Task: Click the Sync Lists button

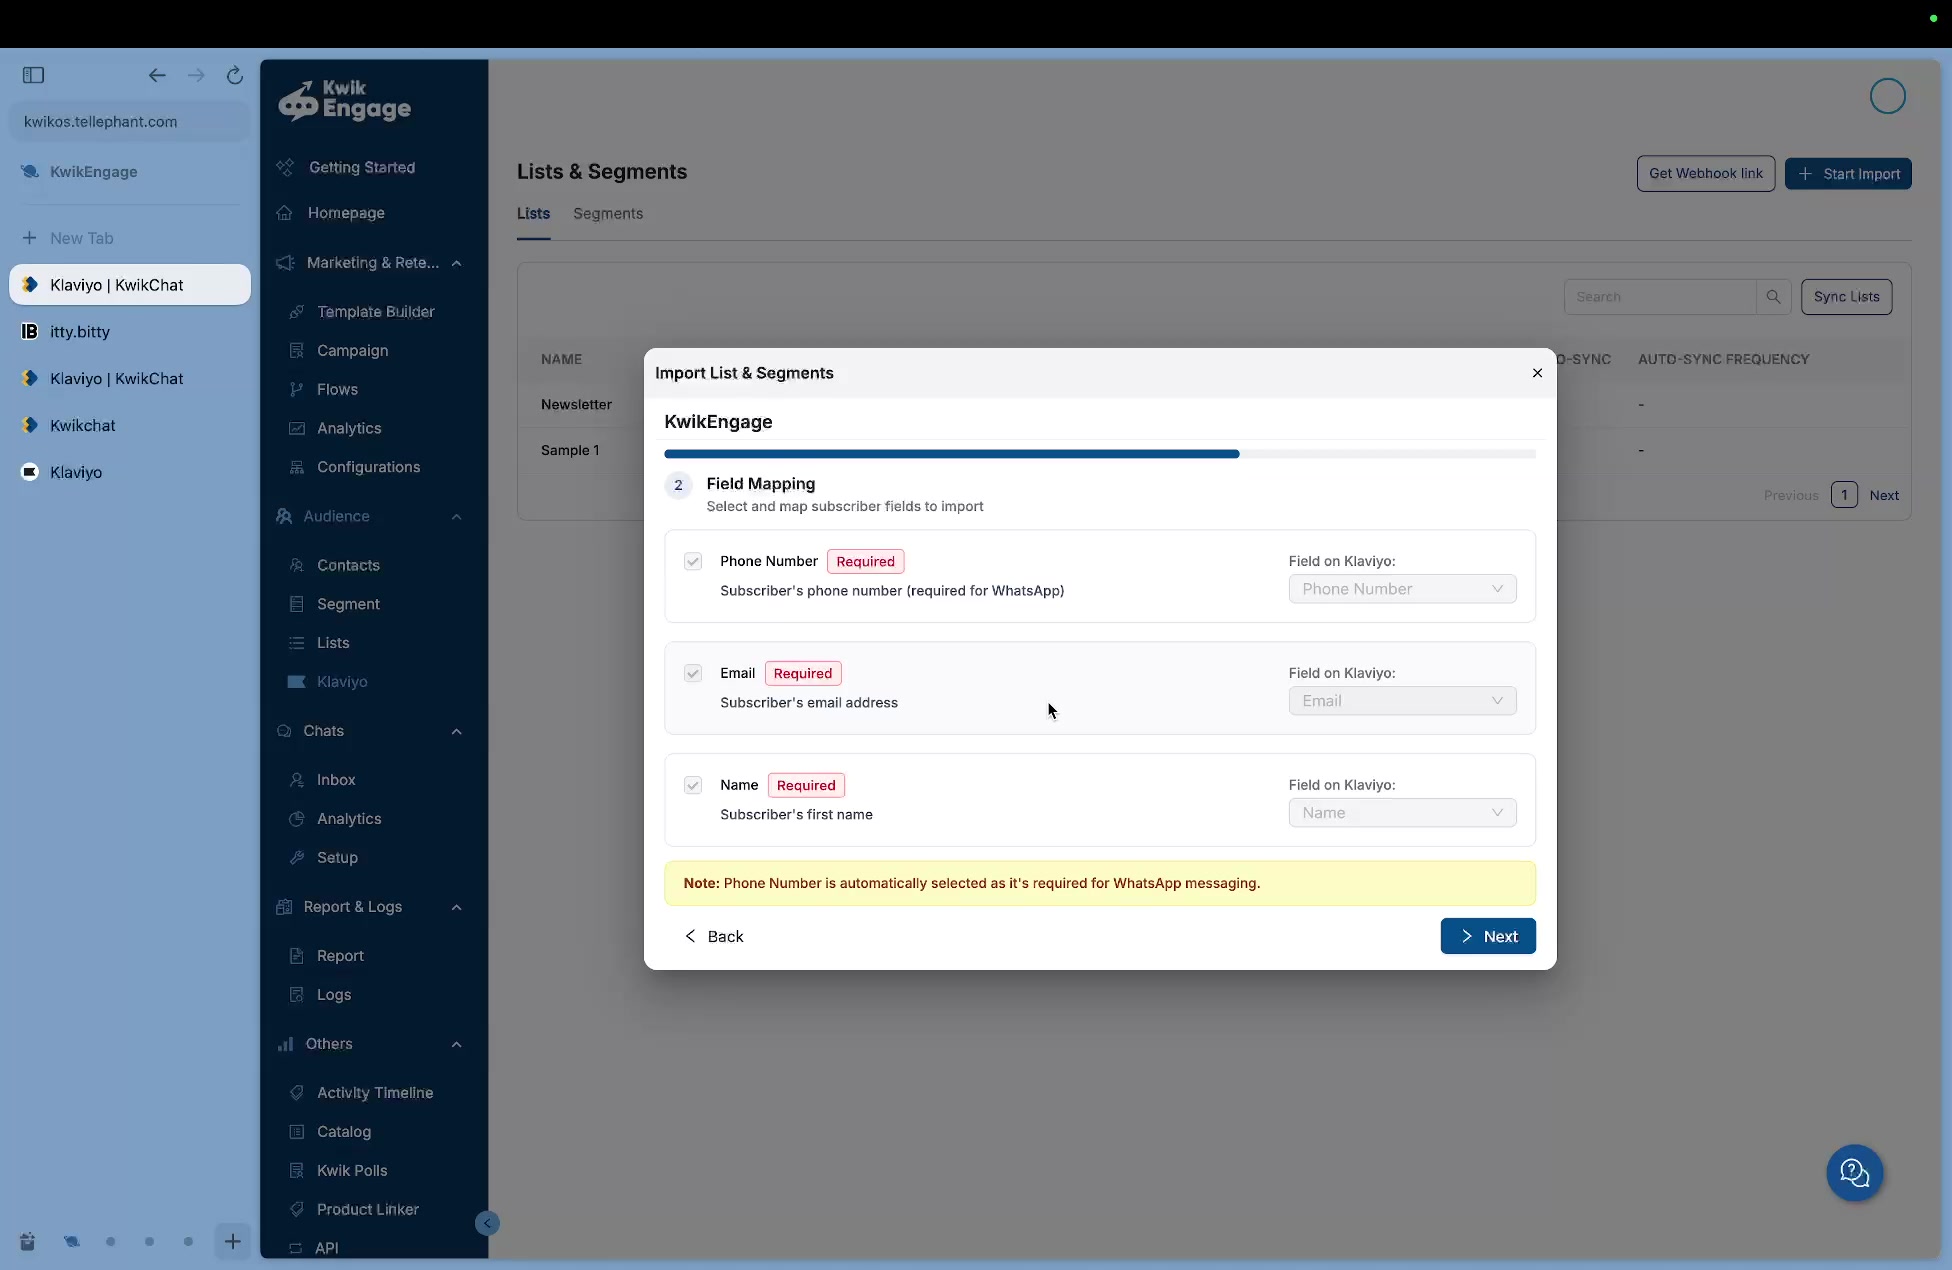Action: point(1846,297)
